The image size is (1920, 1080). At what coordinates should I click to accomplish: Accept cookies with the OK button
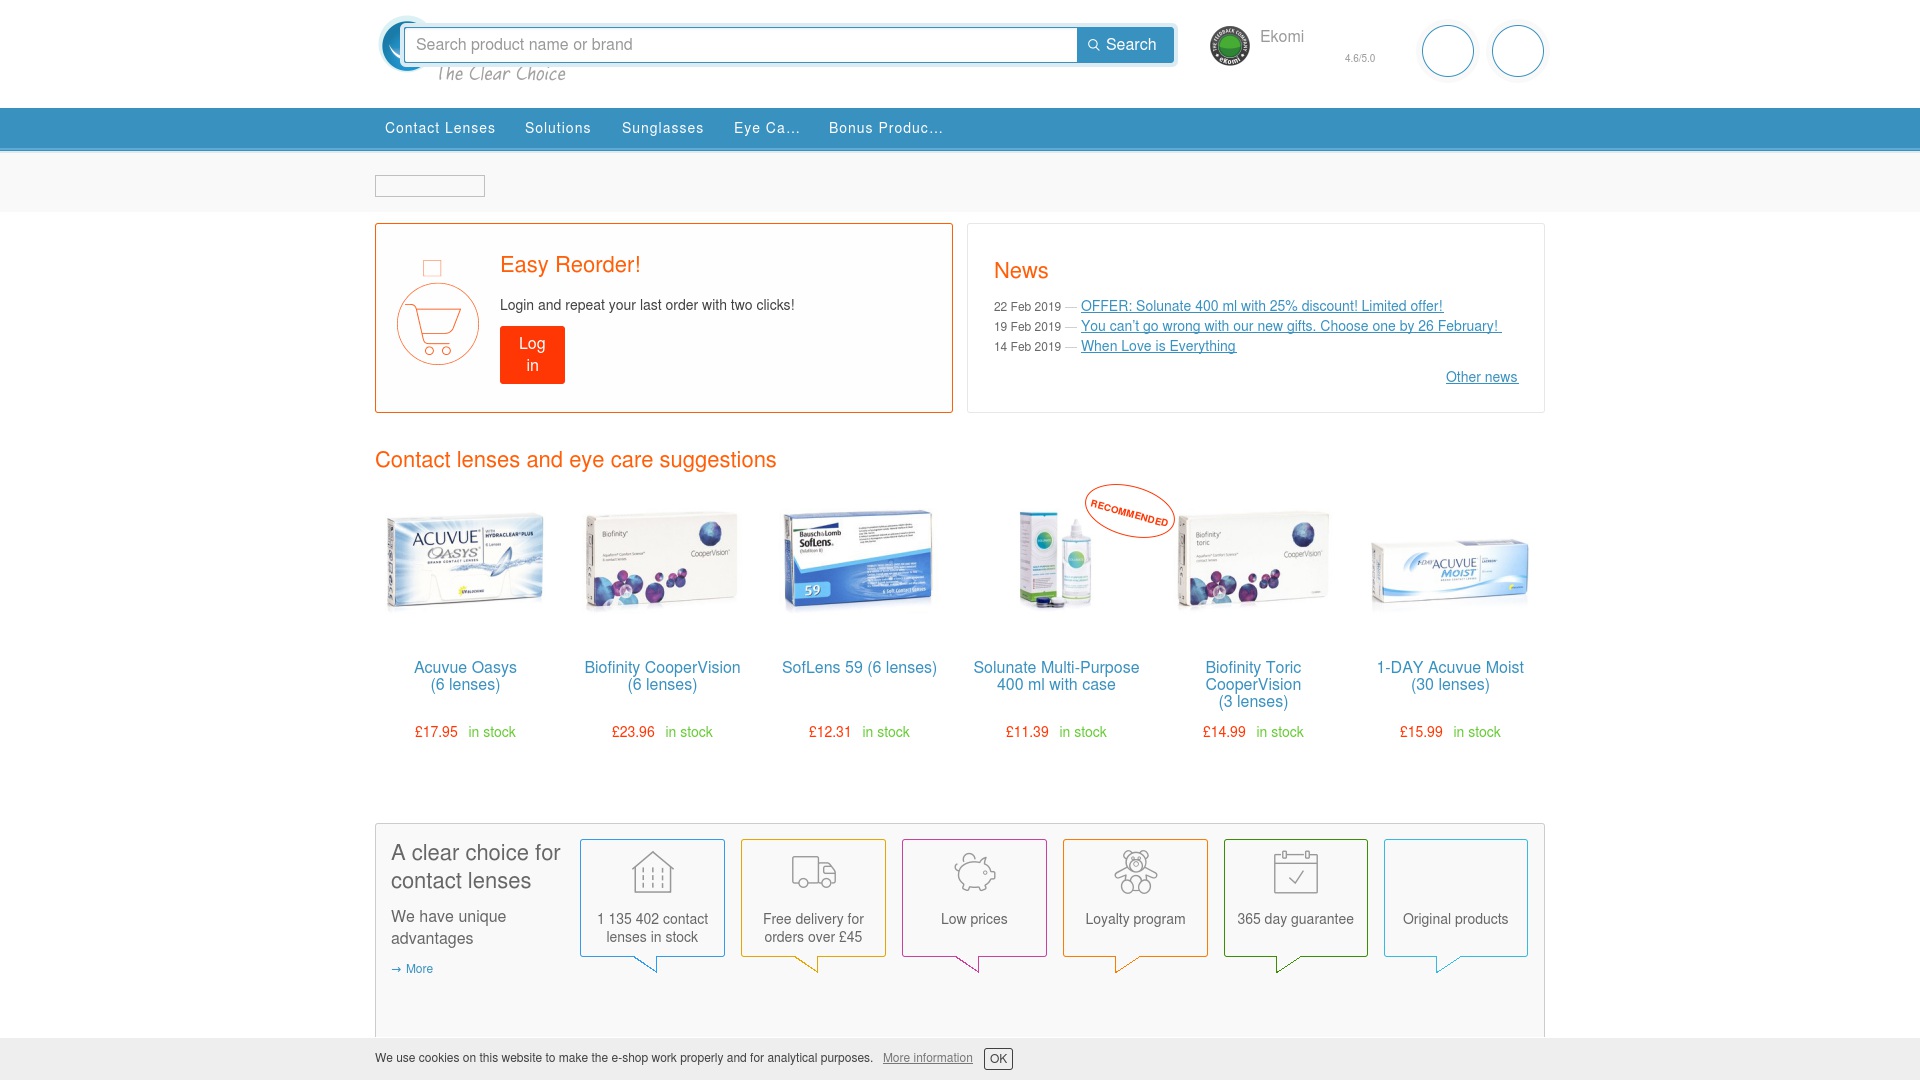(998, 1059)
